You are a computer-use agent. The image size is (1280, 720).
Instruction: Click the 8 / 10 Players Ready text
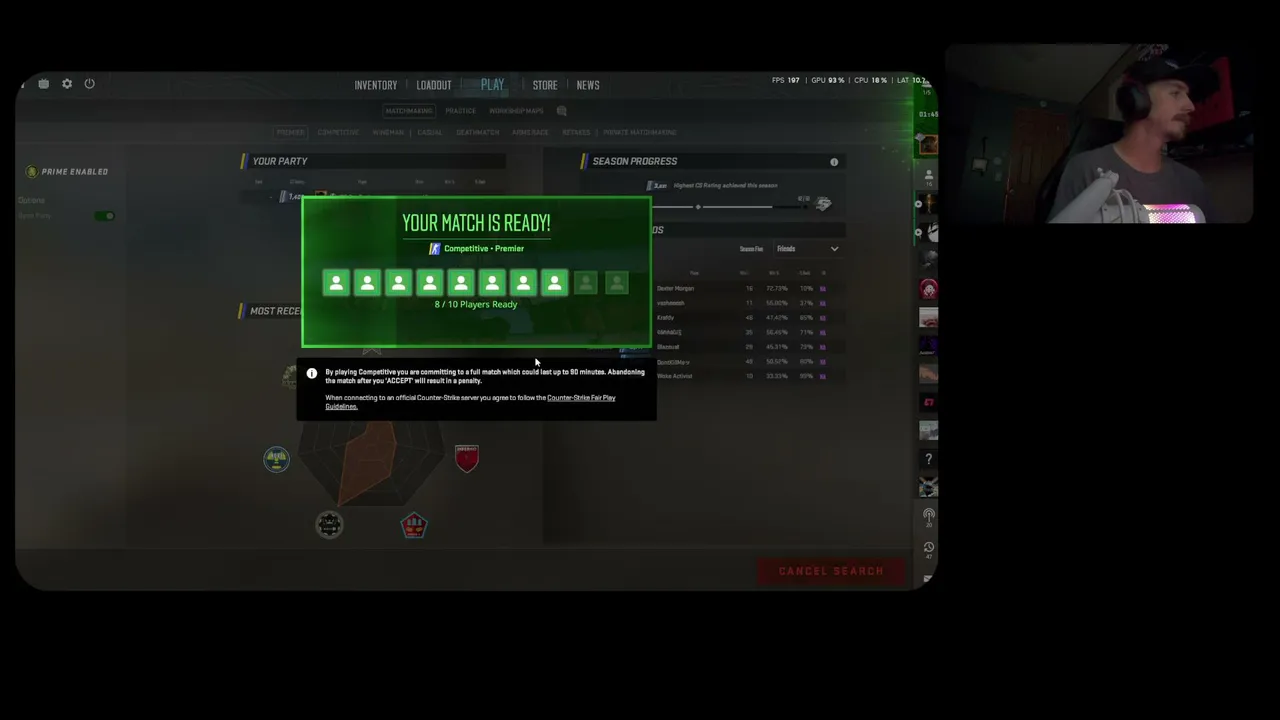476,304
